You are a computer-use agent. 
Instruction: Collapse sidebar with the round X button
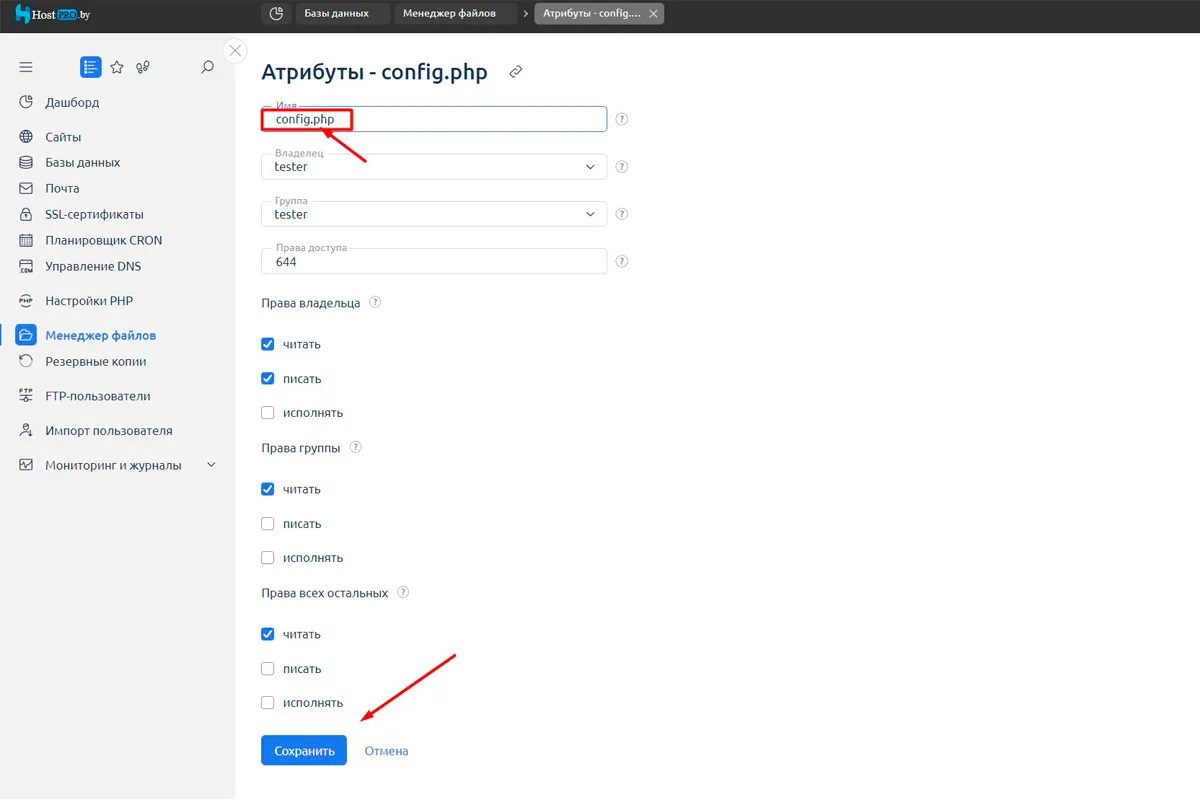pos(235,51)
